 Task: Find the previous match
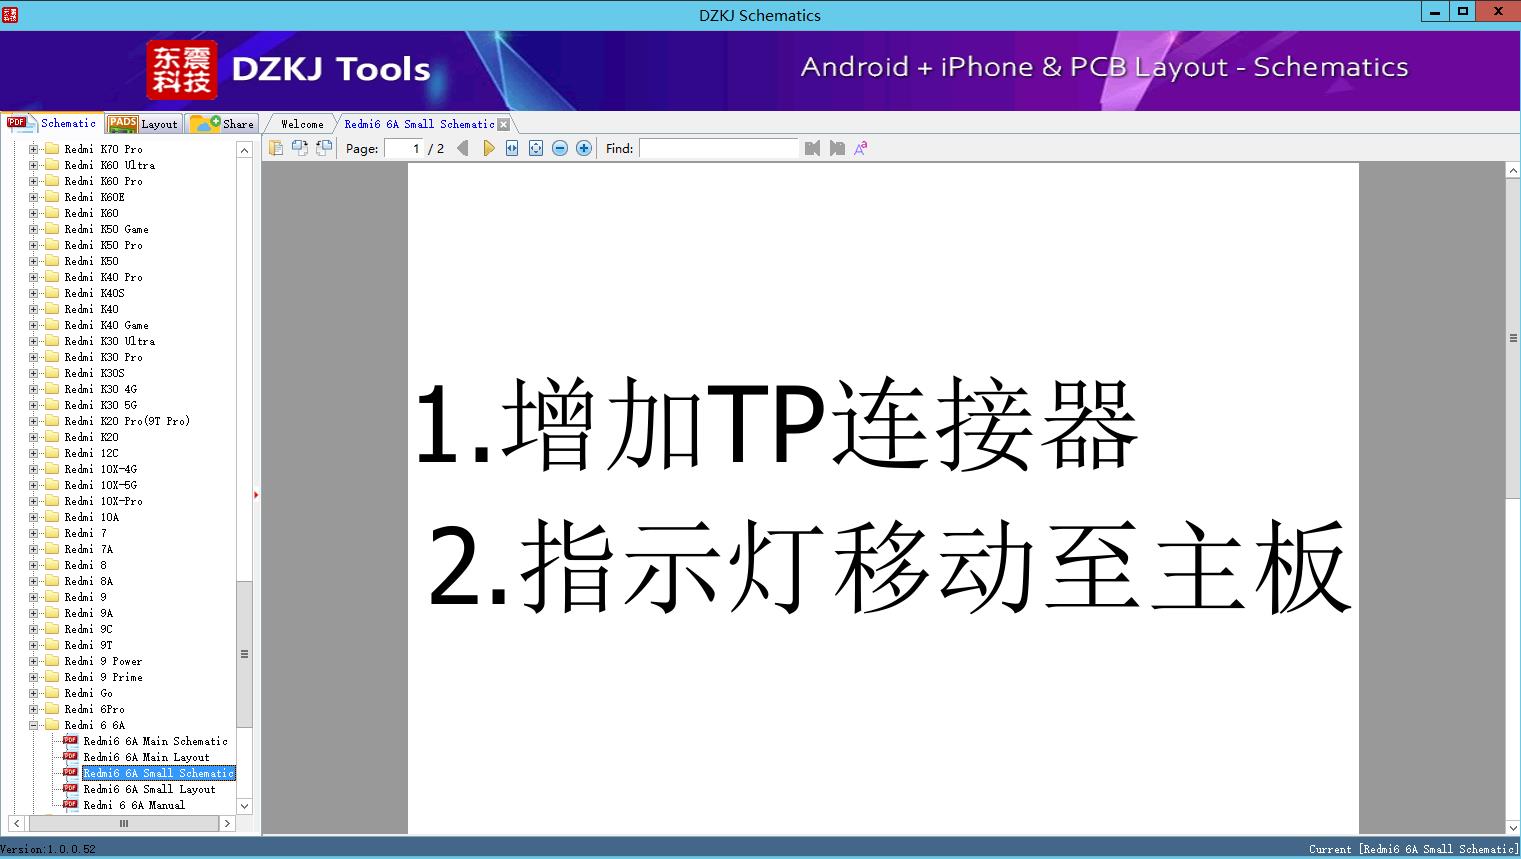tap(812, 148)
